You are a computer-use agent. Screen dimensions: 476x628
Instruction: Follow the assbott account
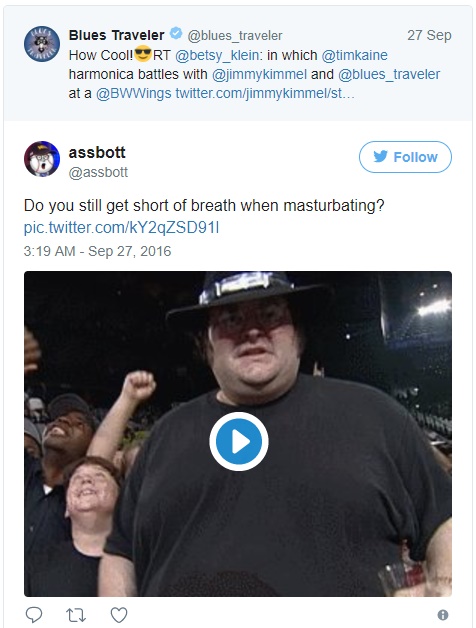click(405, 157)
